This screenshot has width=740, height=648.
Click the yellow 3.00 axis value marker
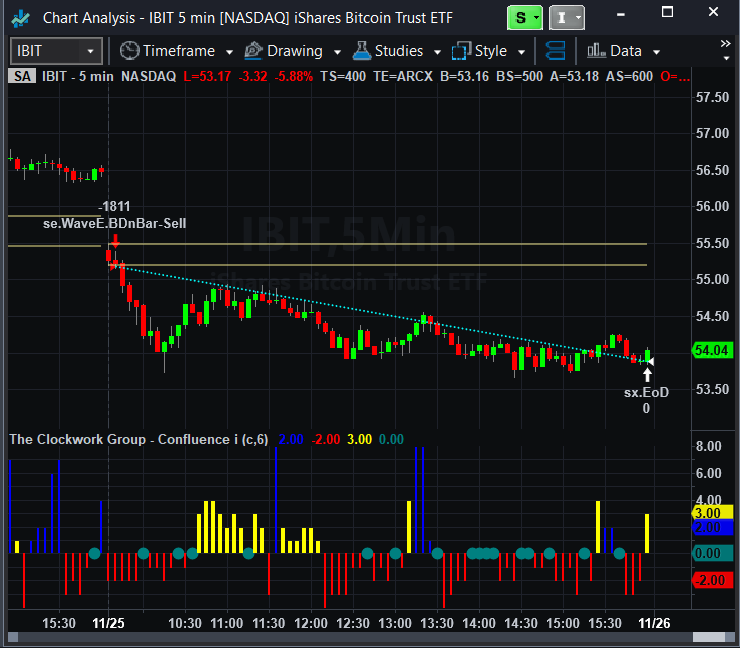tap(712, 513)
